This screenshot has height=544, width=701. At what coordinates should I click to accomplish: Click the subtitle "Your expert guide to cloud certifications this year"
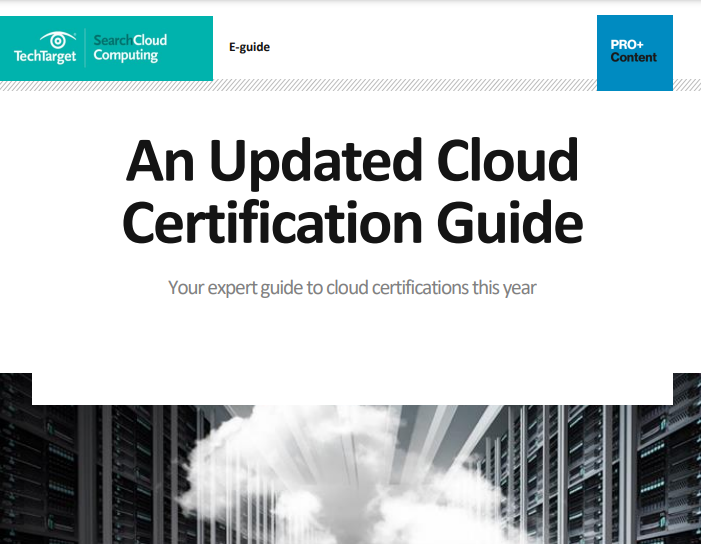[x=352, y=288]
